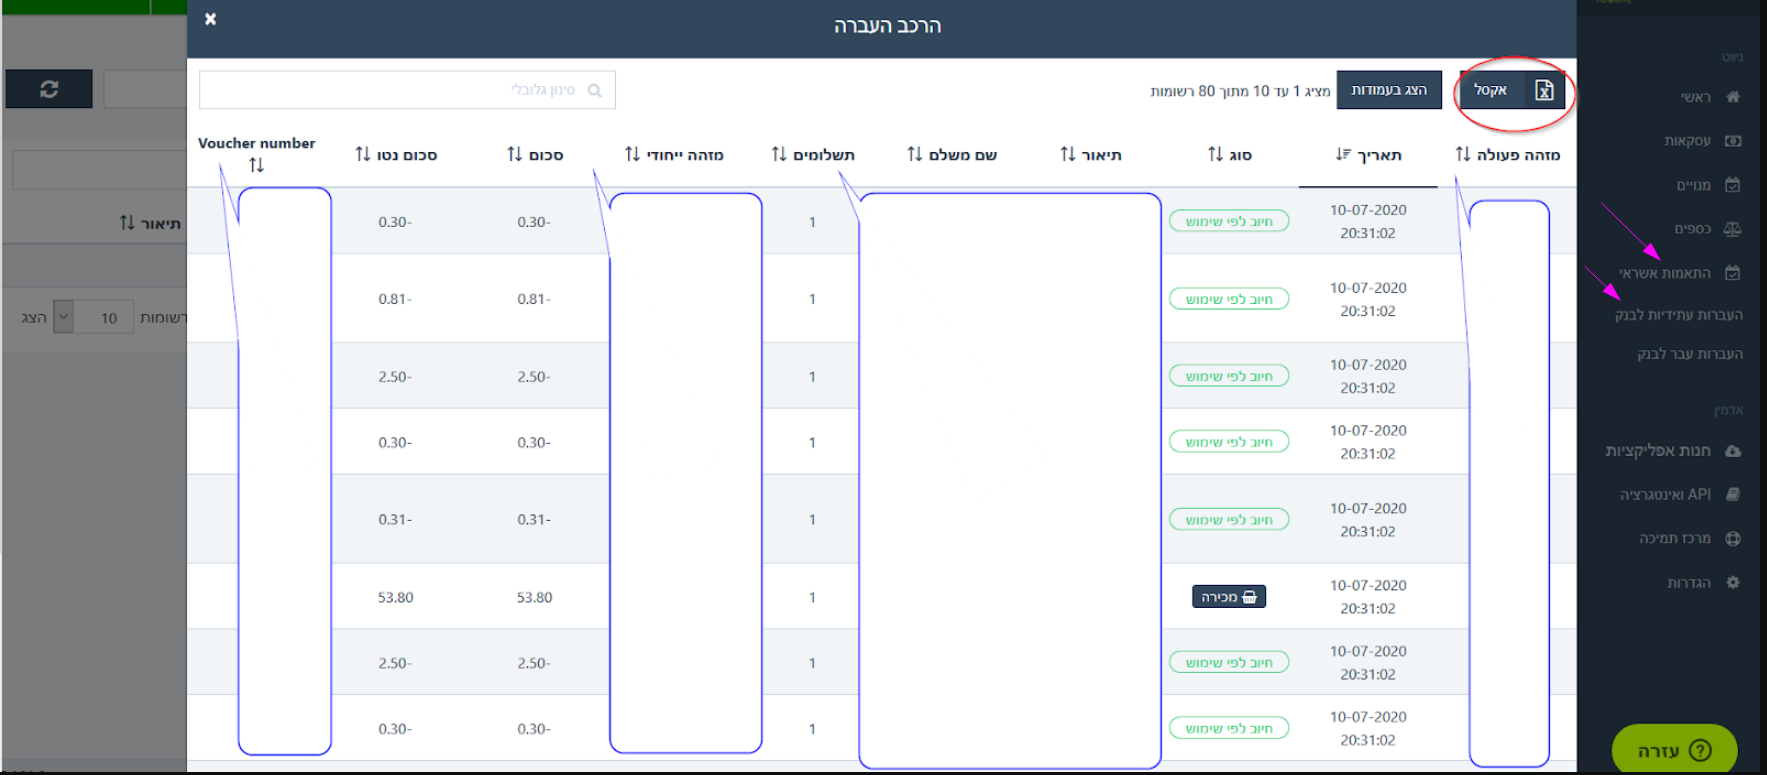The height and width of the screenshot is (775, 1767).
Task: Sort table by תשלומים column
Action: [x=813, y=154]
